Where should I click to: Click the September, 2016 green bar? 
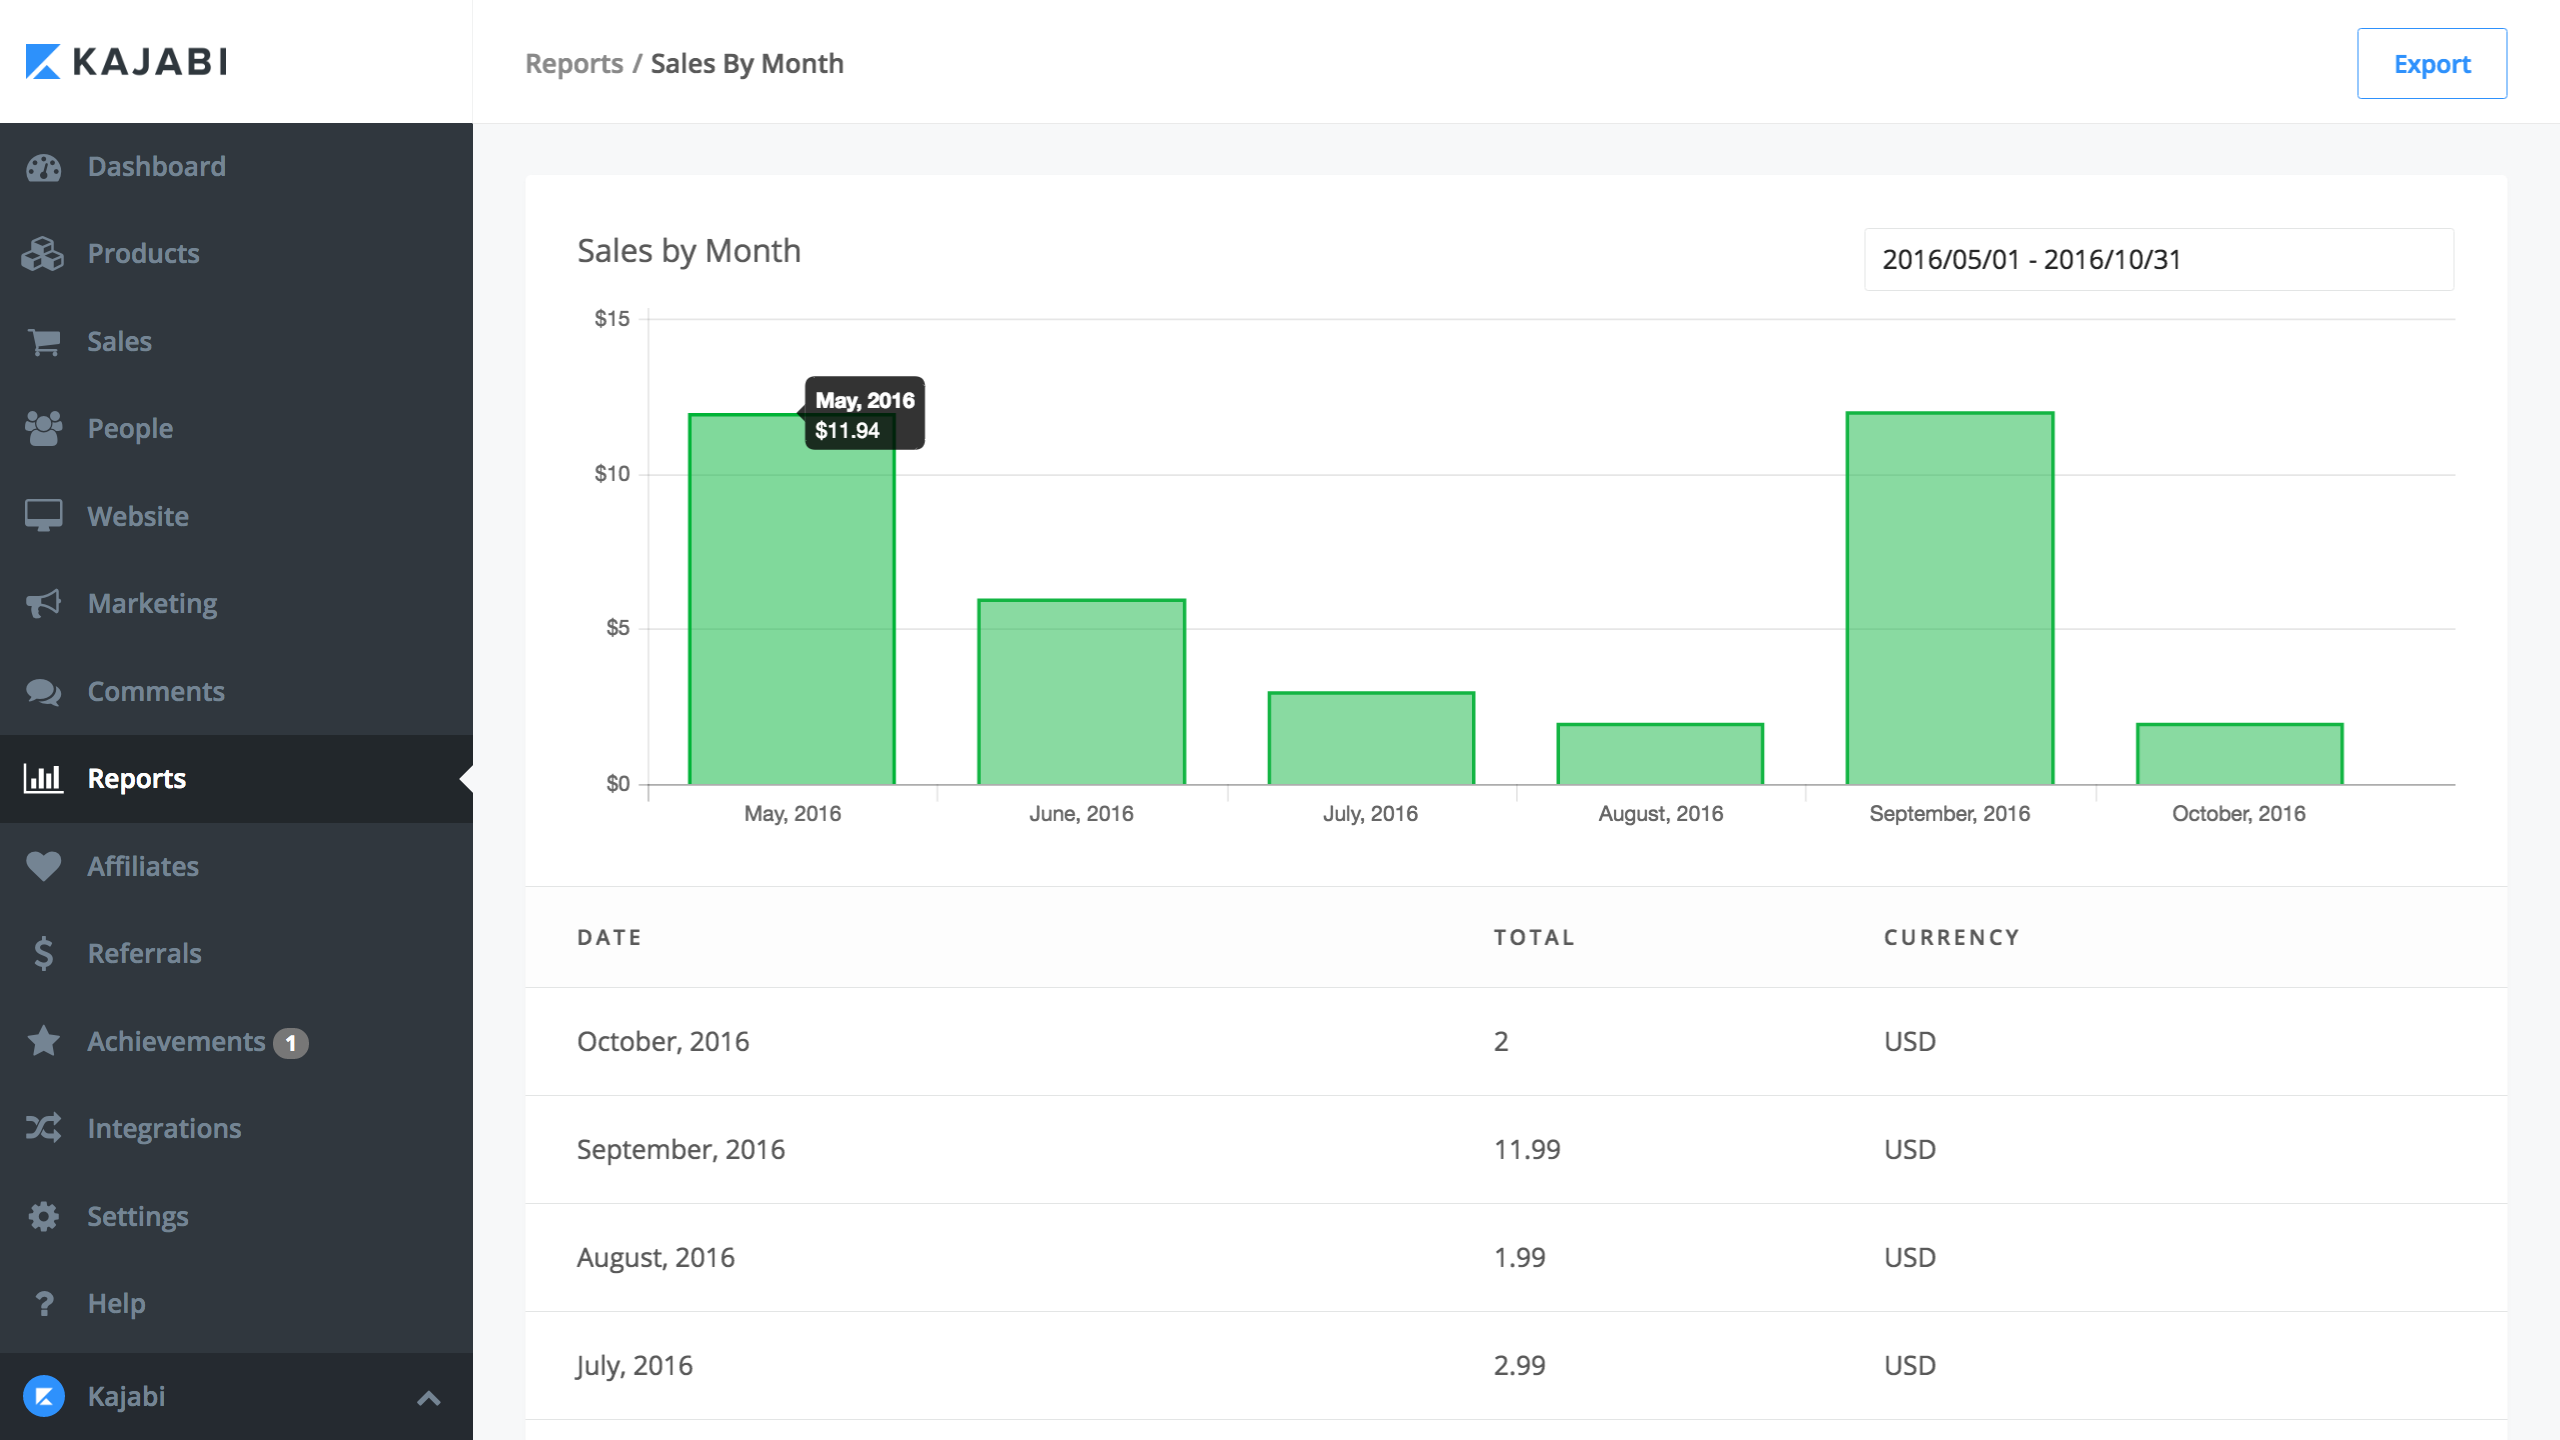coord(1949,598)
